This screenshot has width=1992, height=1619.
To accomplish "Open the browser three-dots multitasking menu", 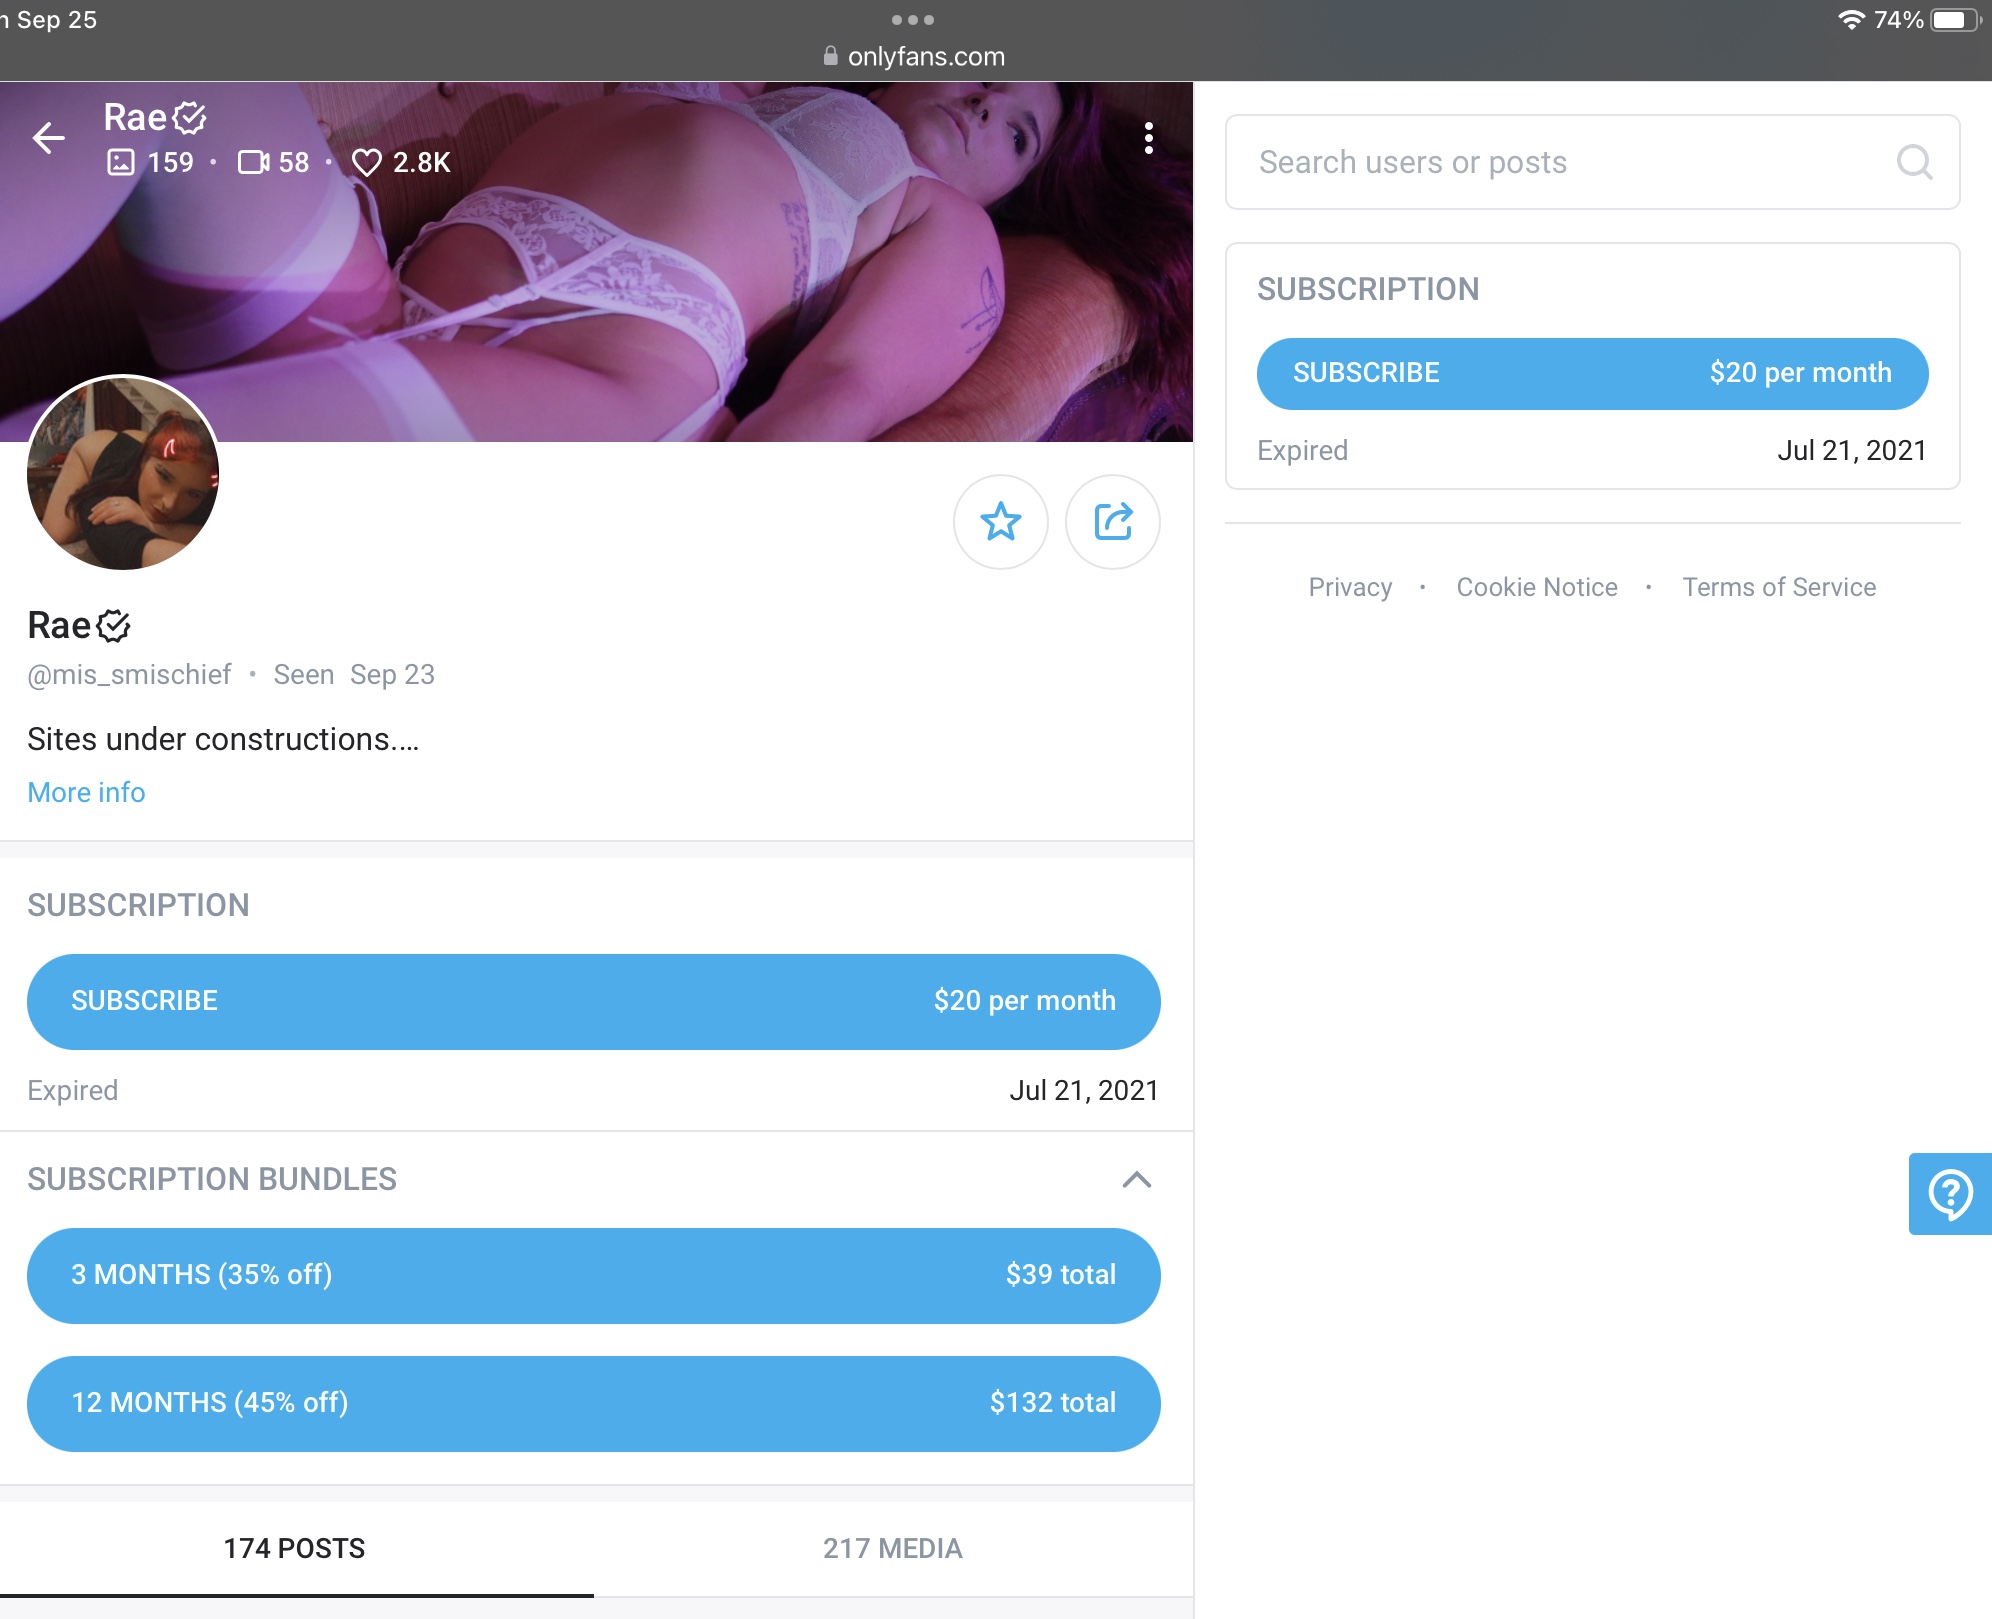I will pyautogui.click(x=912, y=20).
